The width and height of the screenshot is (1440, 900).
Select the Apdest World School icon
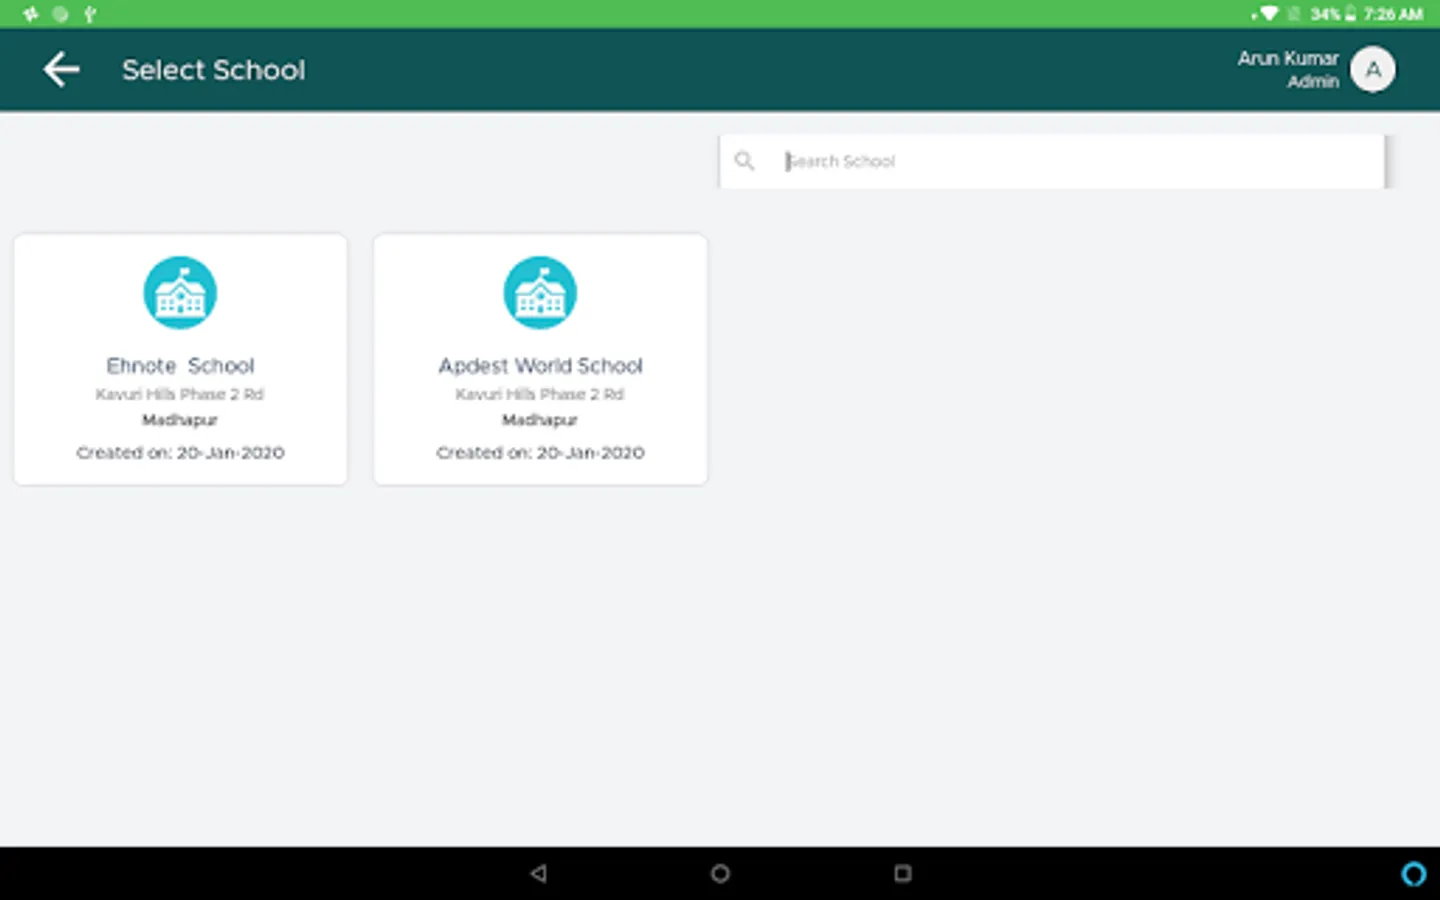point(540,293)
